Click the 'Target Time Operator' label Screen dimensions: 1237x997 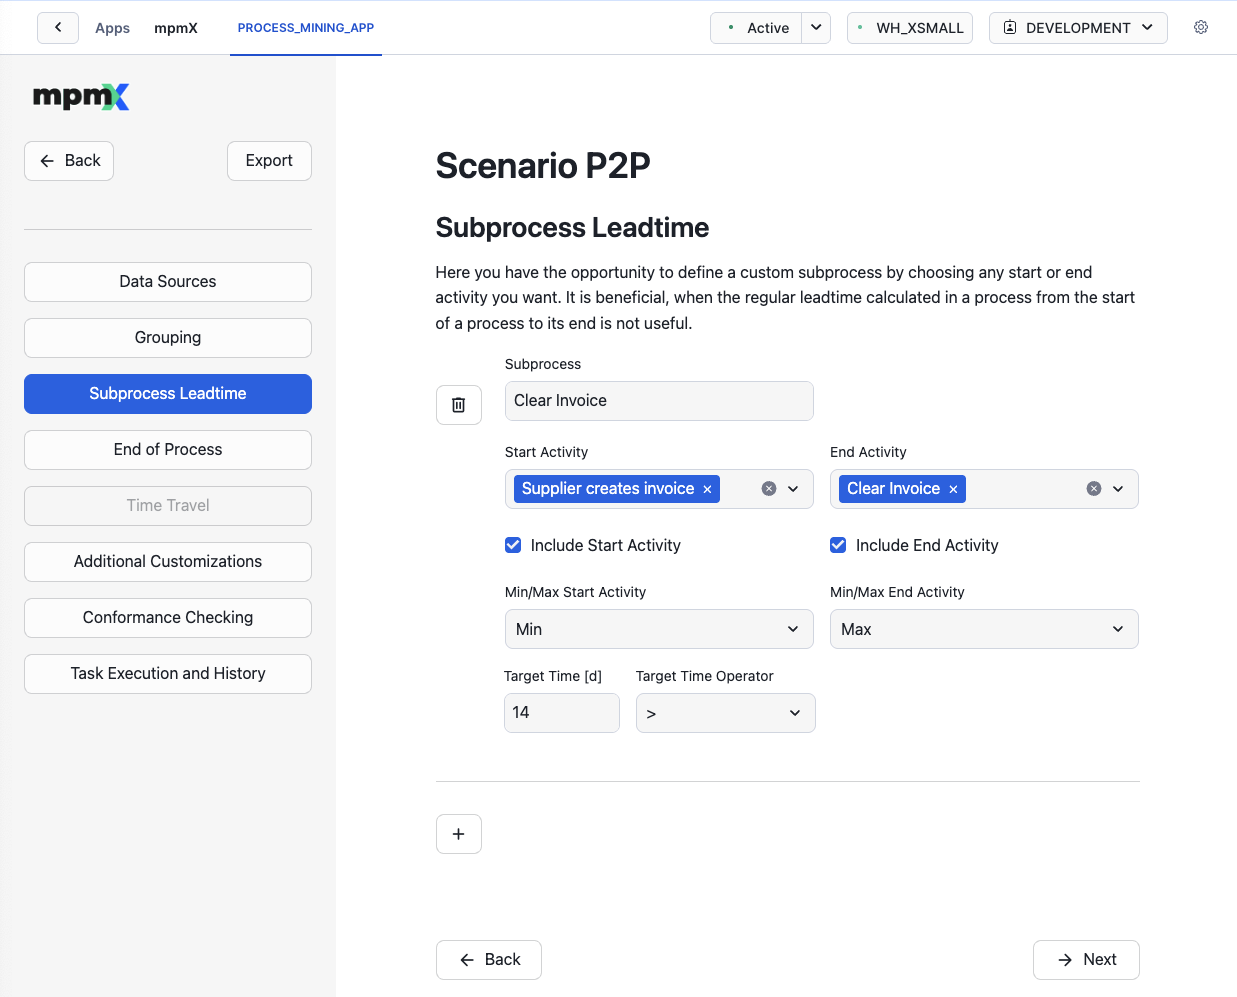click(x=705, y=676)
